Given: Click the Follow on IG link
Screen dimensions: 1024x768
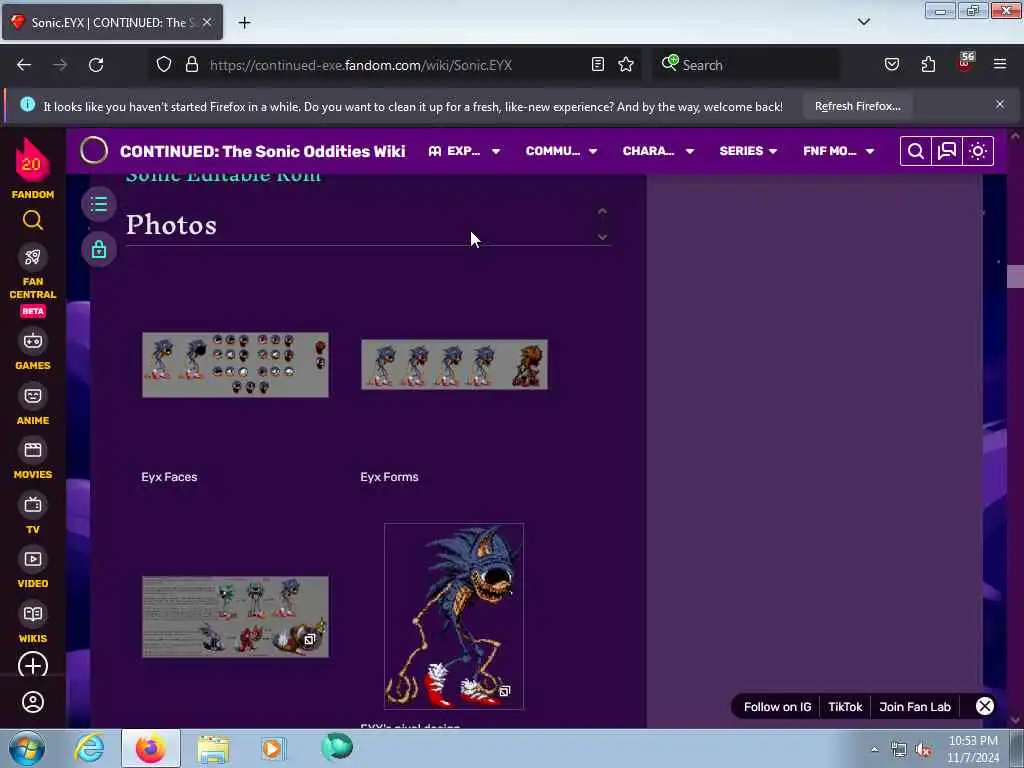Looking at the screenshot, I should pos(777,707).
